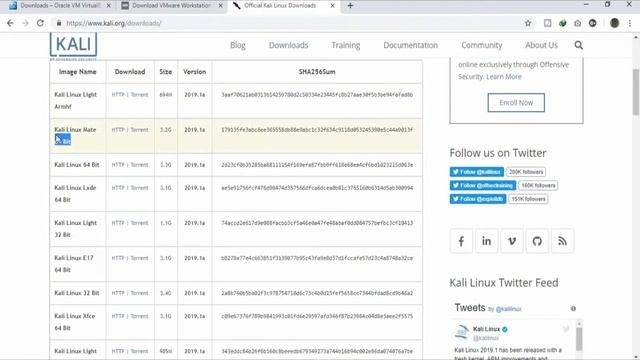Reload the Kali downloads page
The height and width of the screenshot is (360, 640).
pos(40,23)
